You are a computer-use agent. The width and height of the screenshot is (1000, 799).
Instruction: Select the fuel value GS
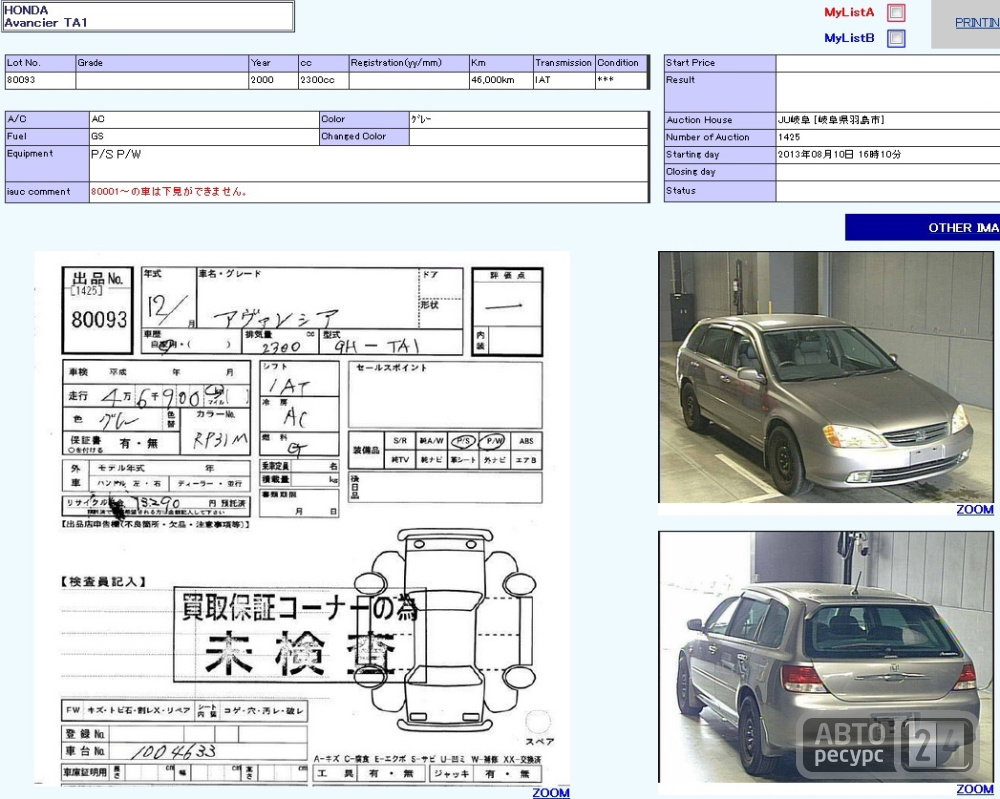pos(97,136)
